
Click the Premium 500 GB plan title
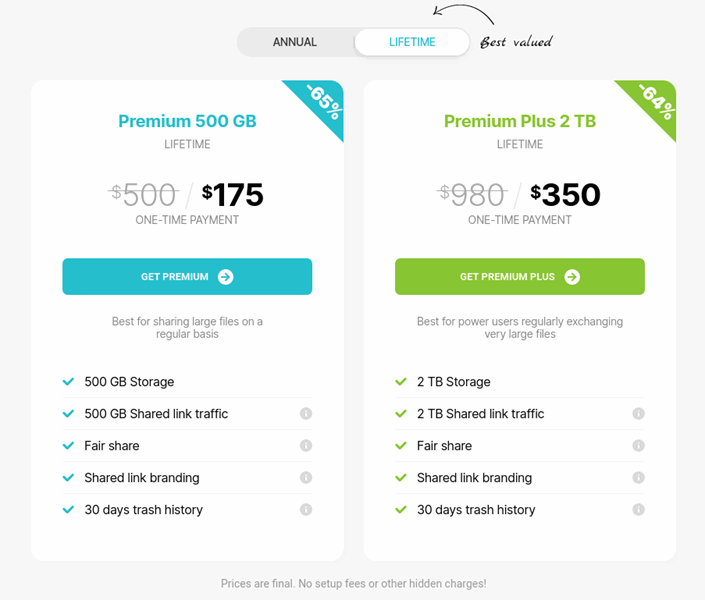[187, 122]
